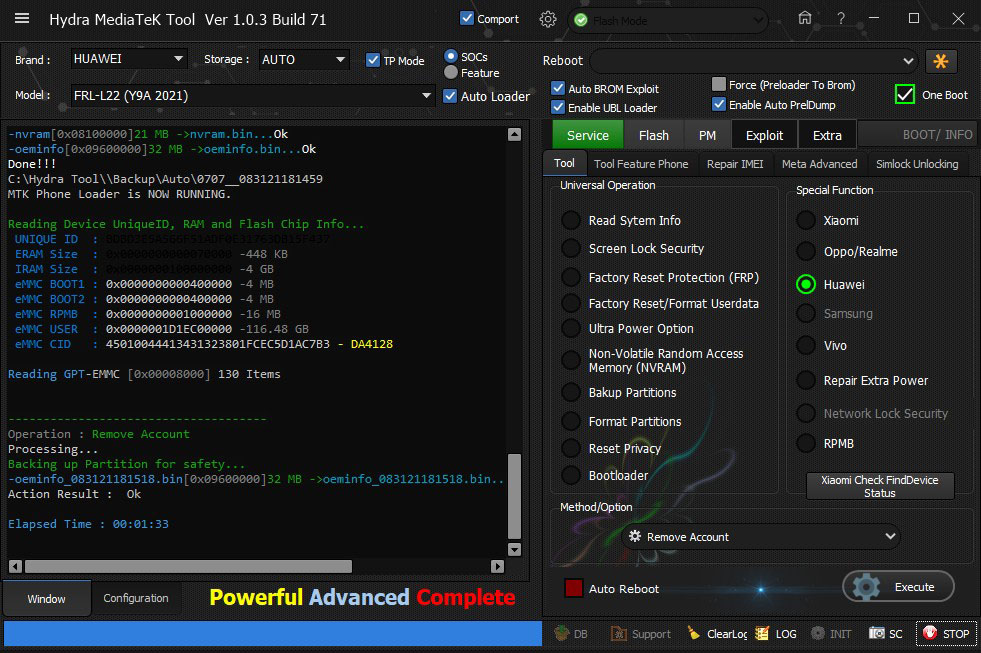Click the home icon in title bar
The height and width of the screenshot is (653, 981).
click(x=805, y=18)
